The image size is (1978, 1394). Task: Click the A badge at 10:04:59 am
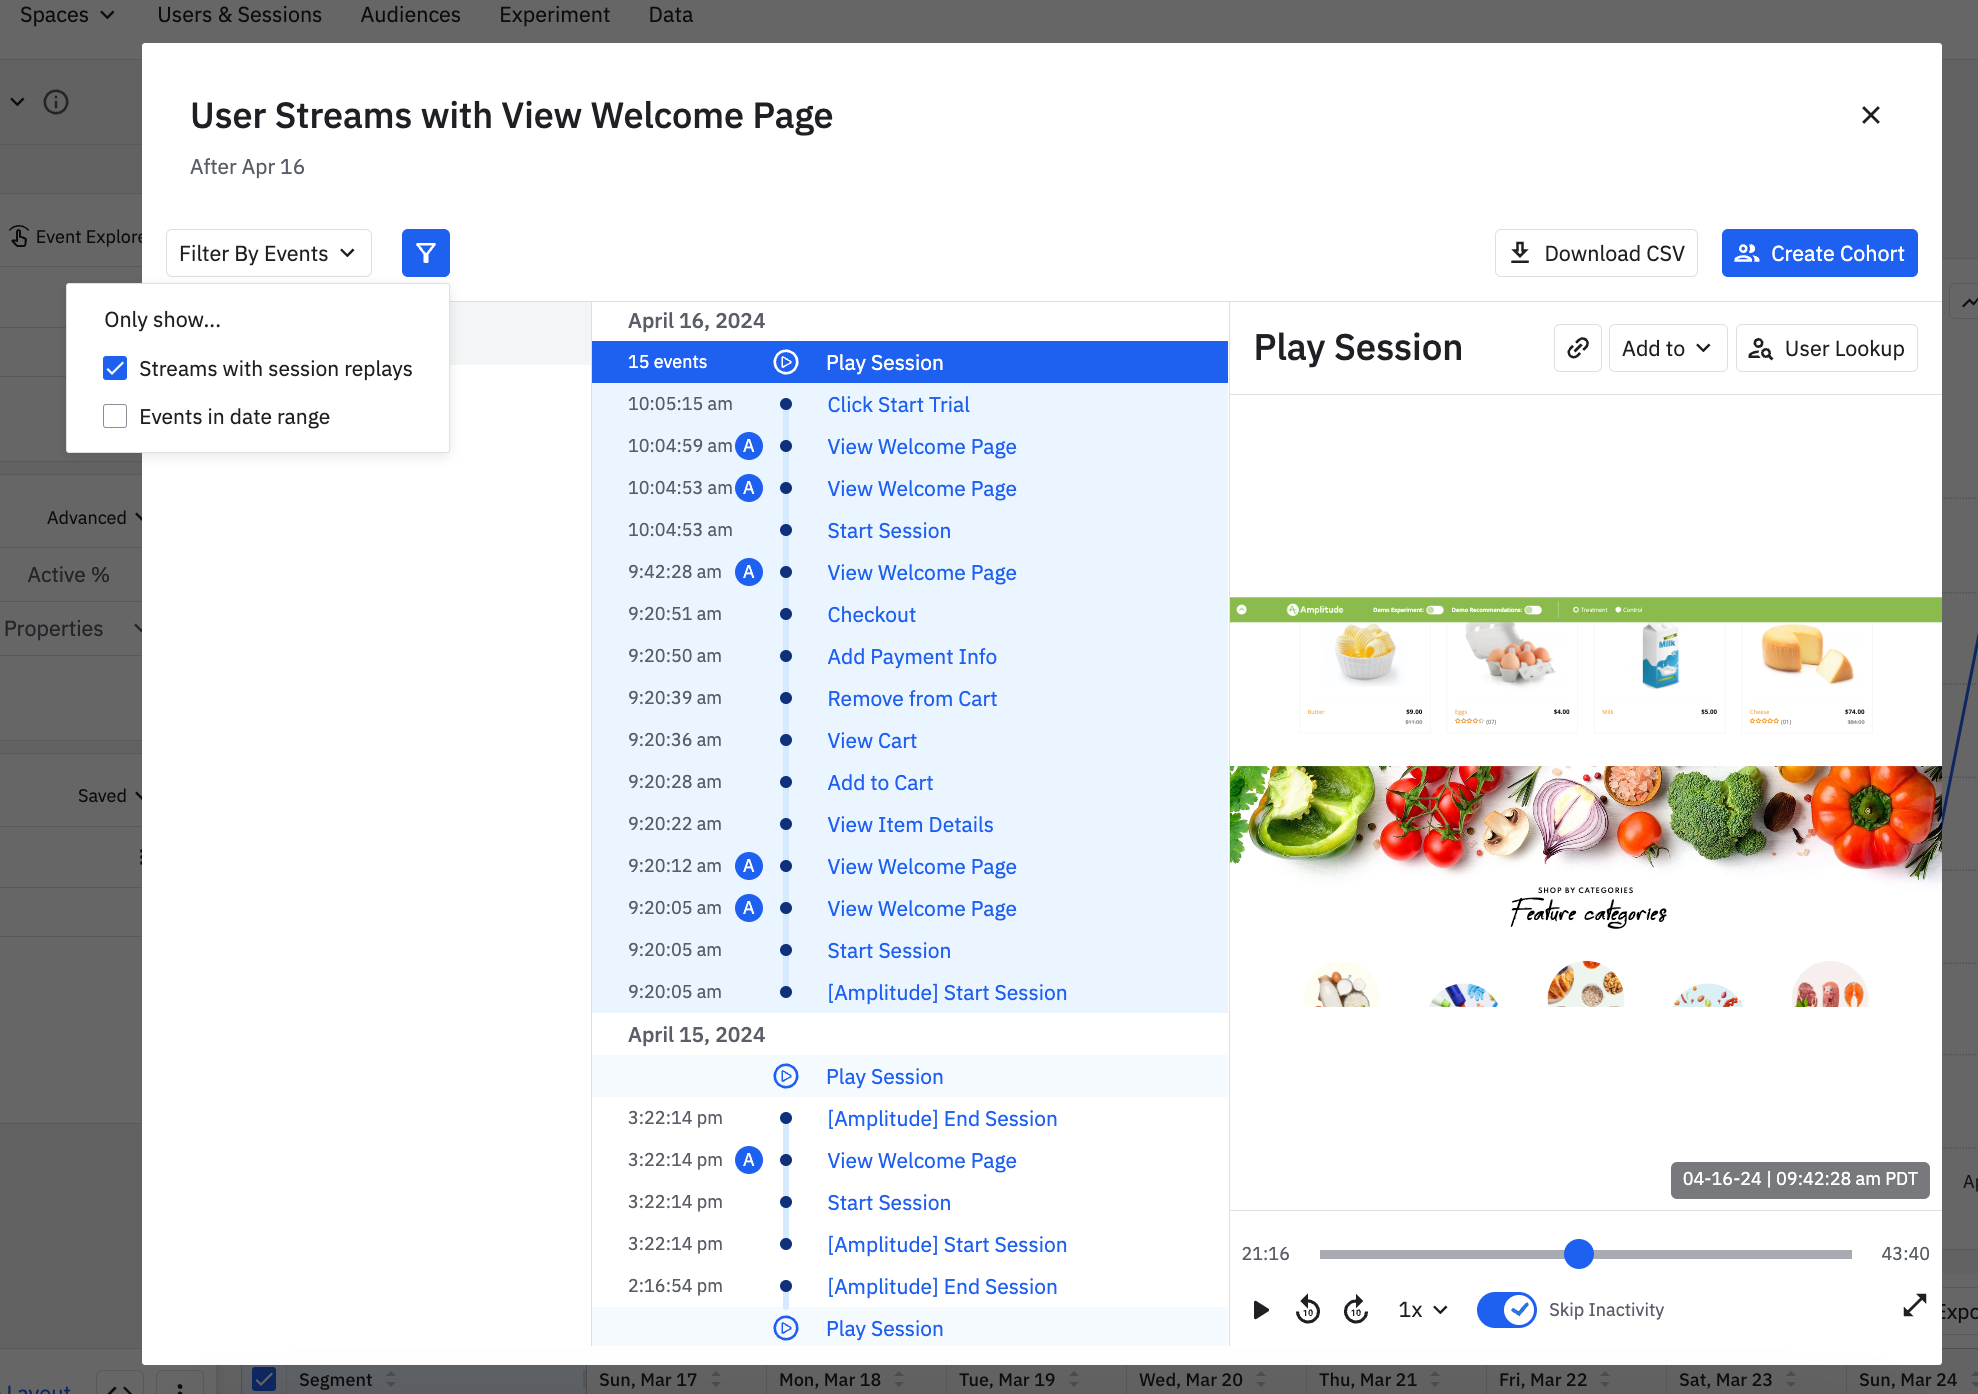[x=749, y=446]
